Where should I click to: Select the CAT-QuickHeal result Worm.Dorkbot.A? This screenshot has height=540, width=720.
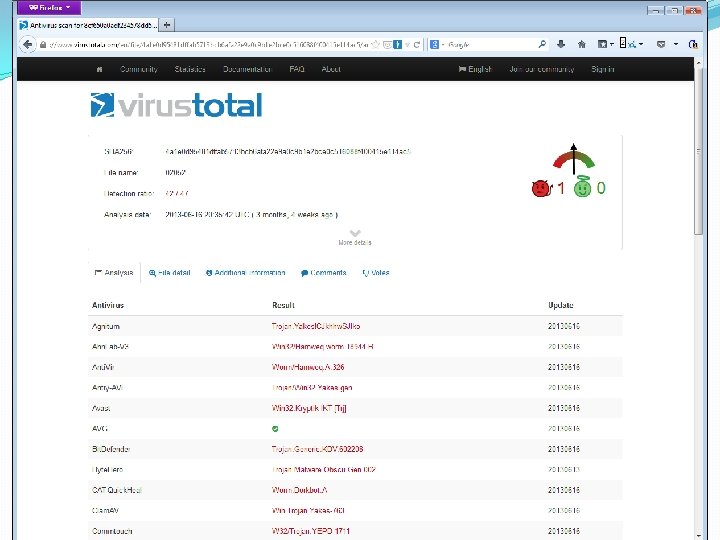299,490
